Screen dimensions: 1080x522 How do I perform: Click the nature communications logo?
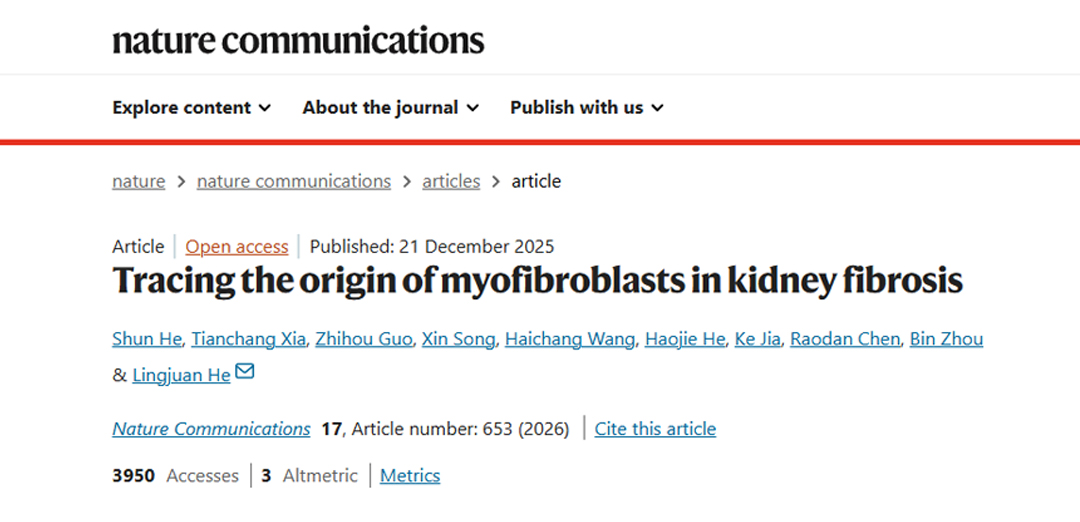tap(298, 40)
